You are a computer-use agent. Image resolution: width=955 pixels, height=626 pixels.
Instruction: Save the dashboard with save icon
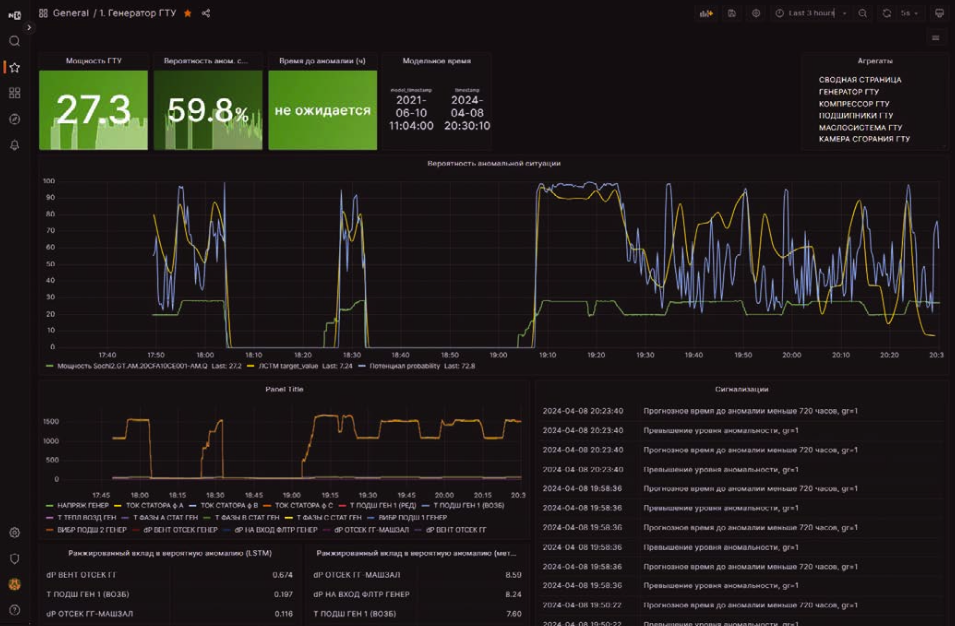(732, 13)
